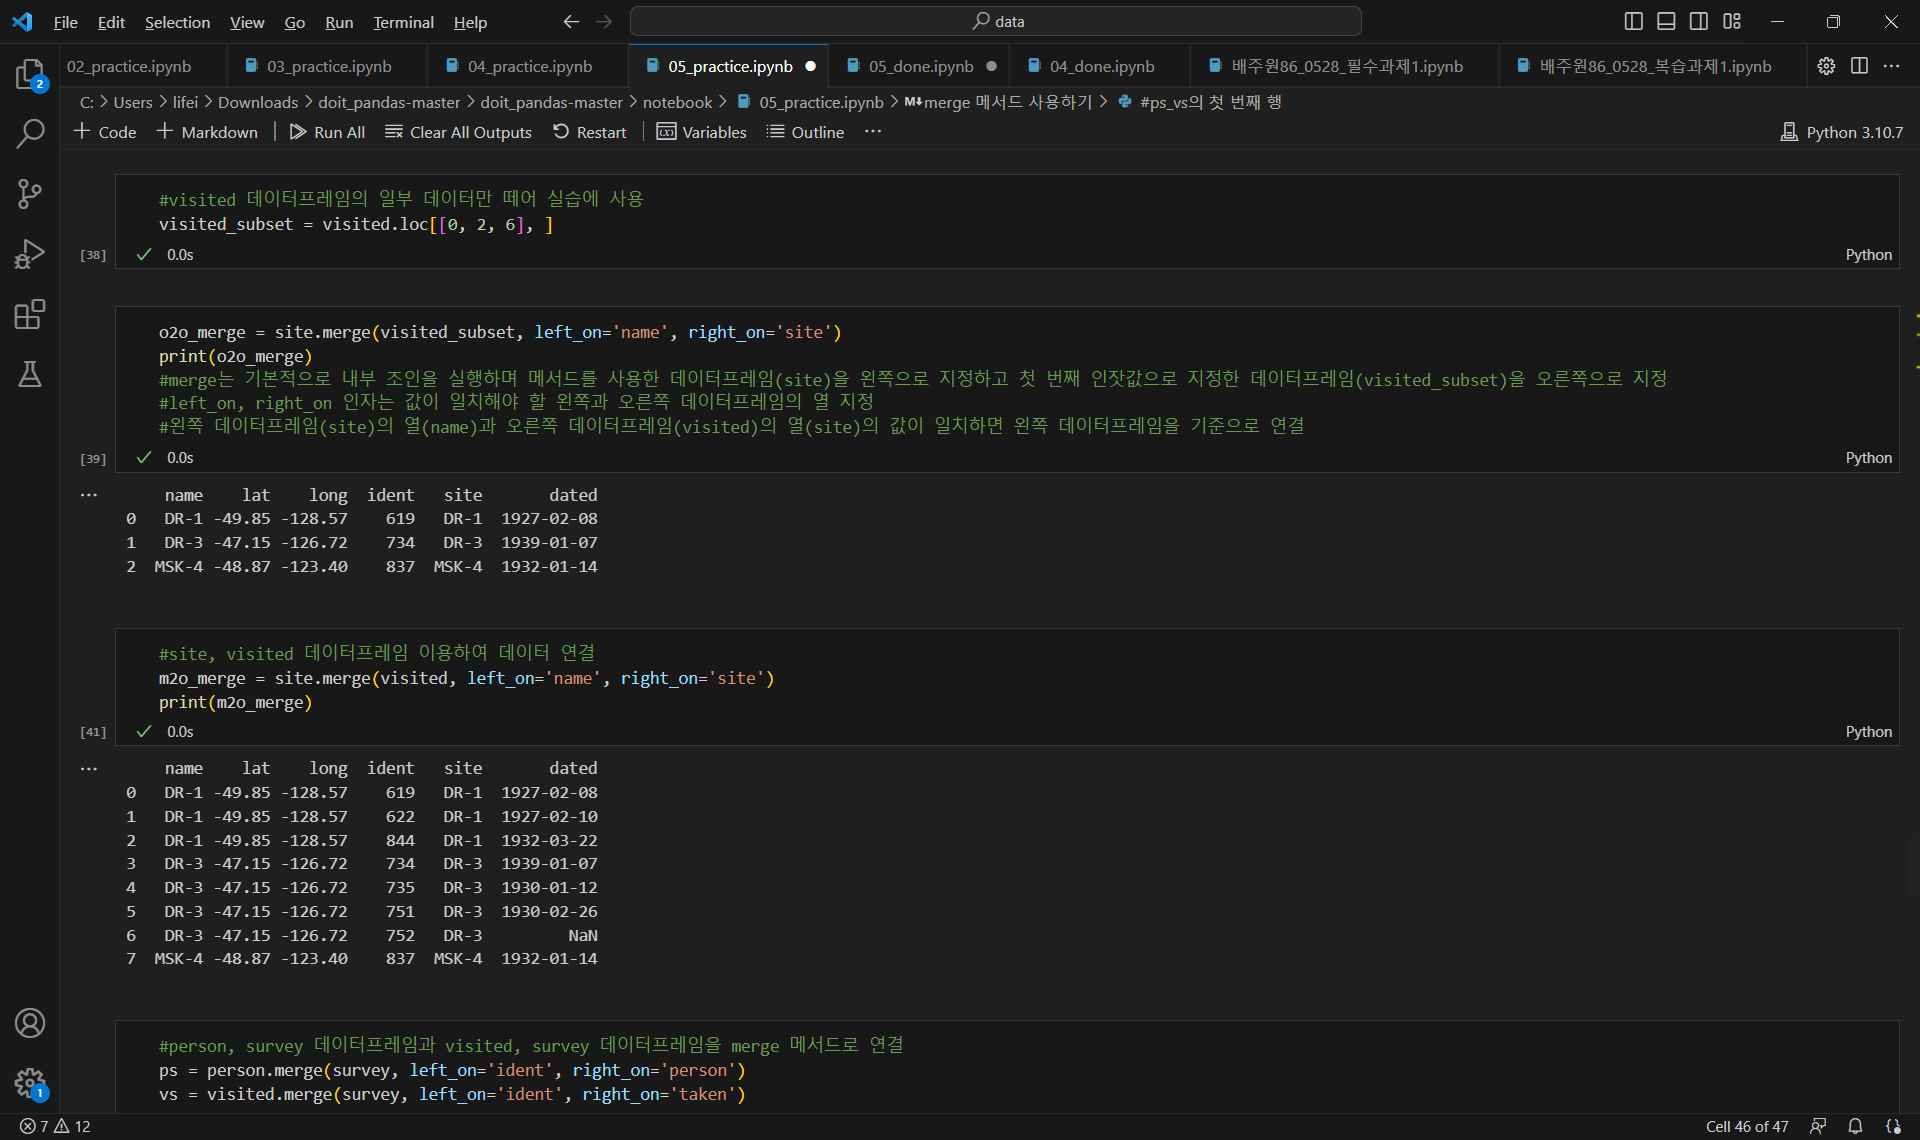Open the Terminal menu
The image size is (1920, 1140).
click(x=403, y=22)
